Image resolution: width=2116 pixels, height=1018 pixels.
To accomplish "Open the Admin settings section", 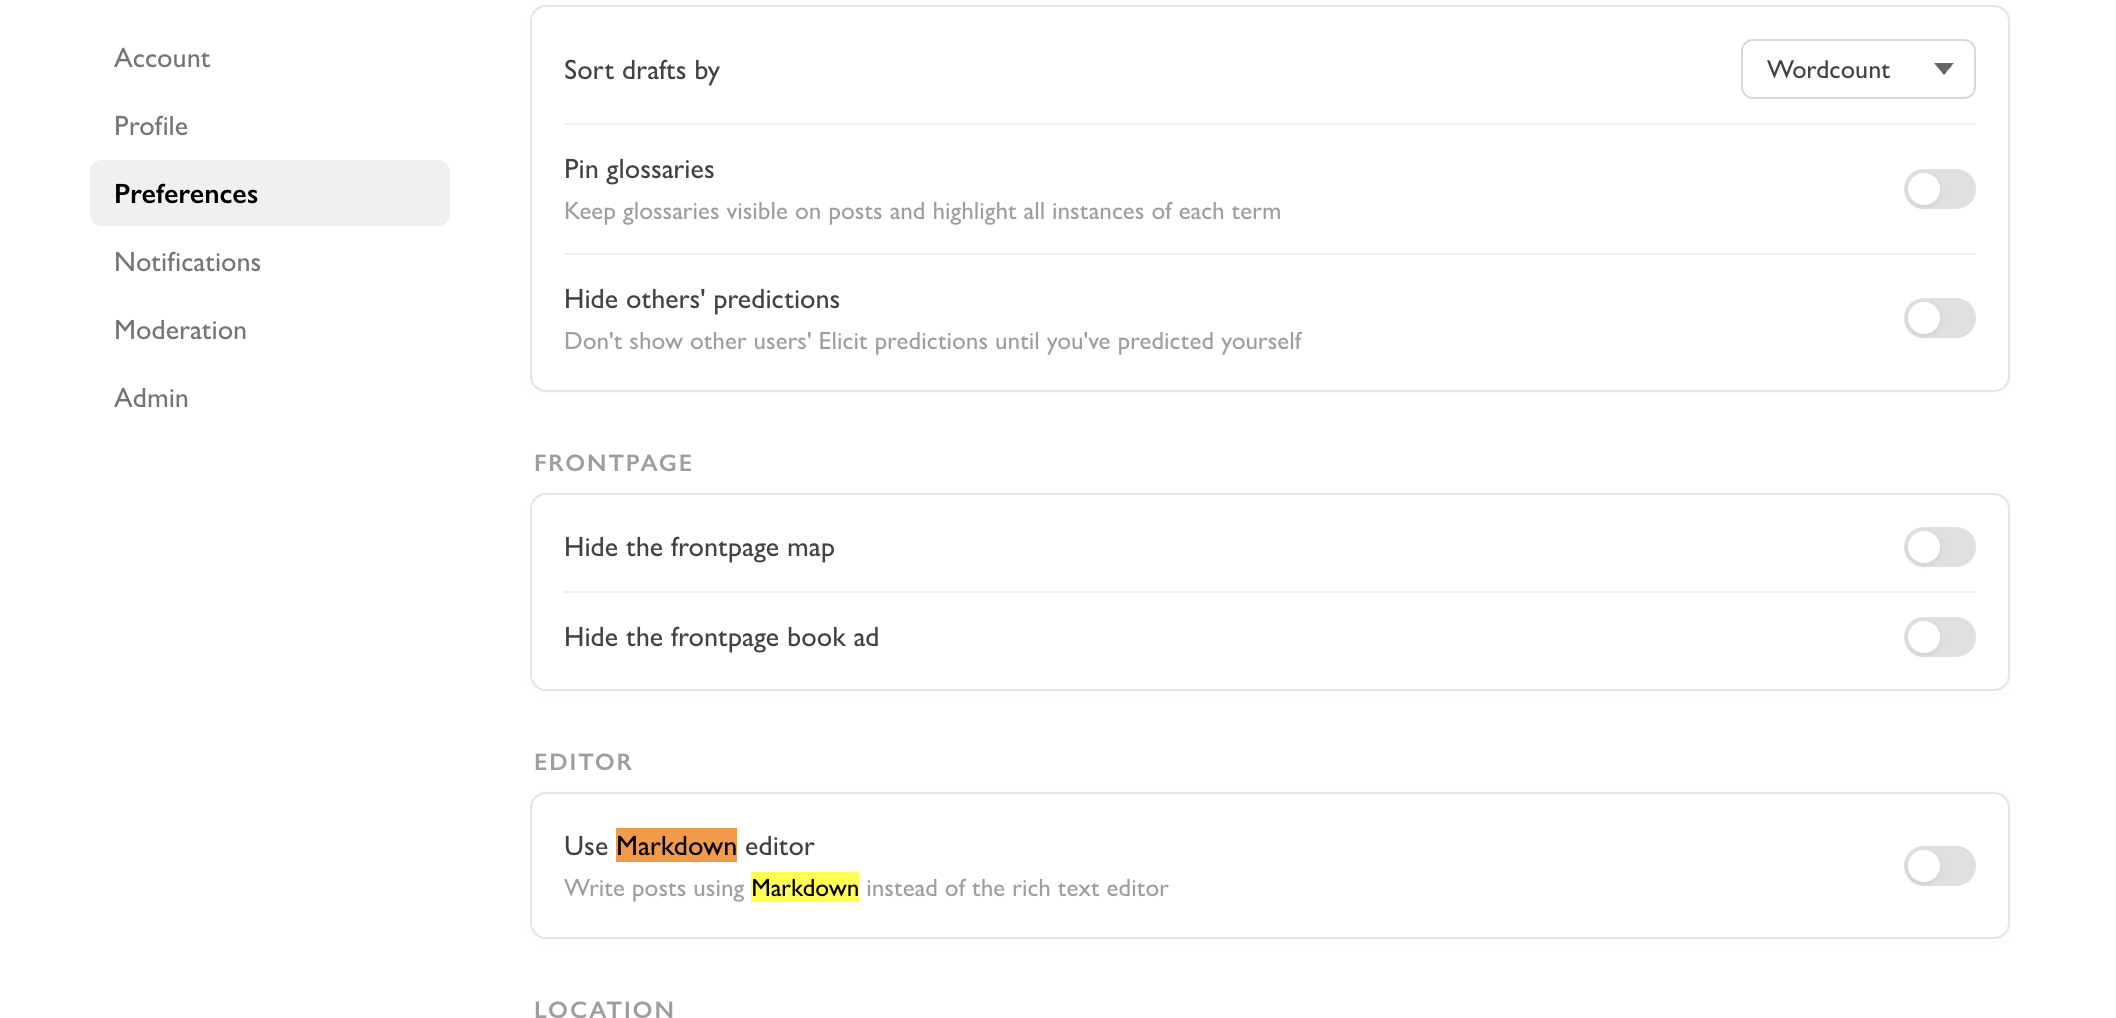I will pos(151,398).
